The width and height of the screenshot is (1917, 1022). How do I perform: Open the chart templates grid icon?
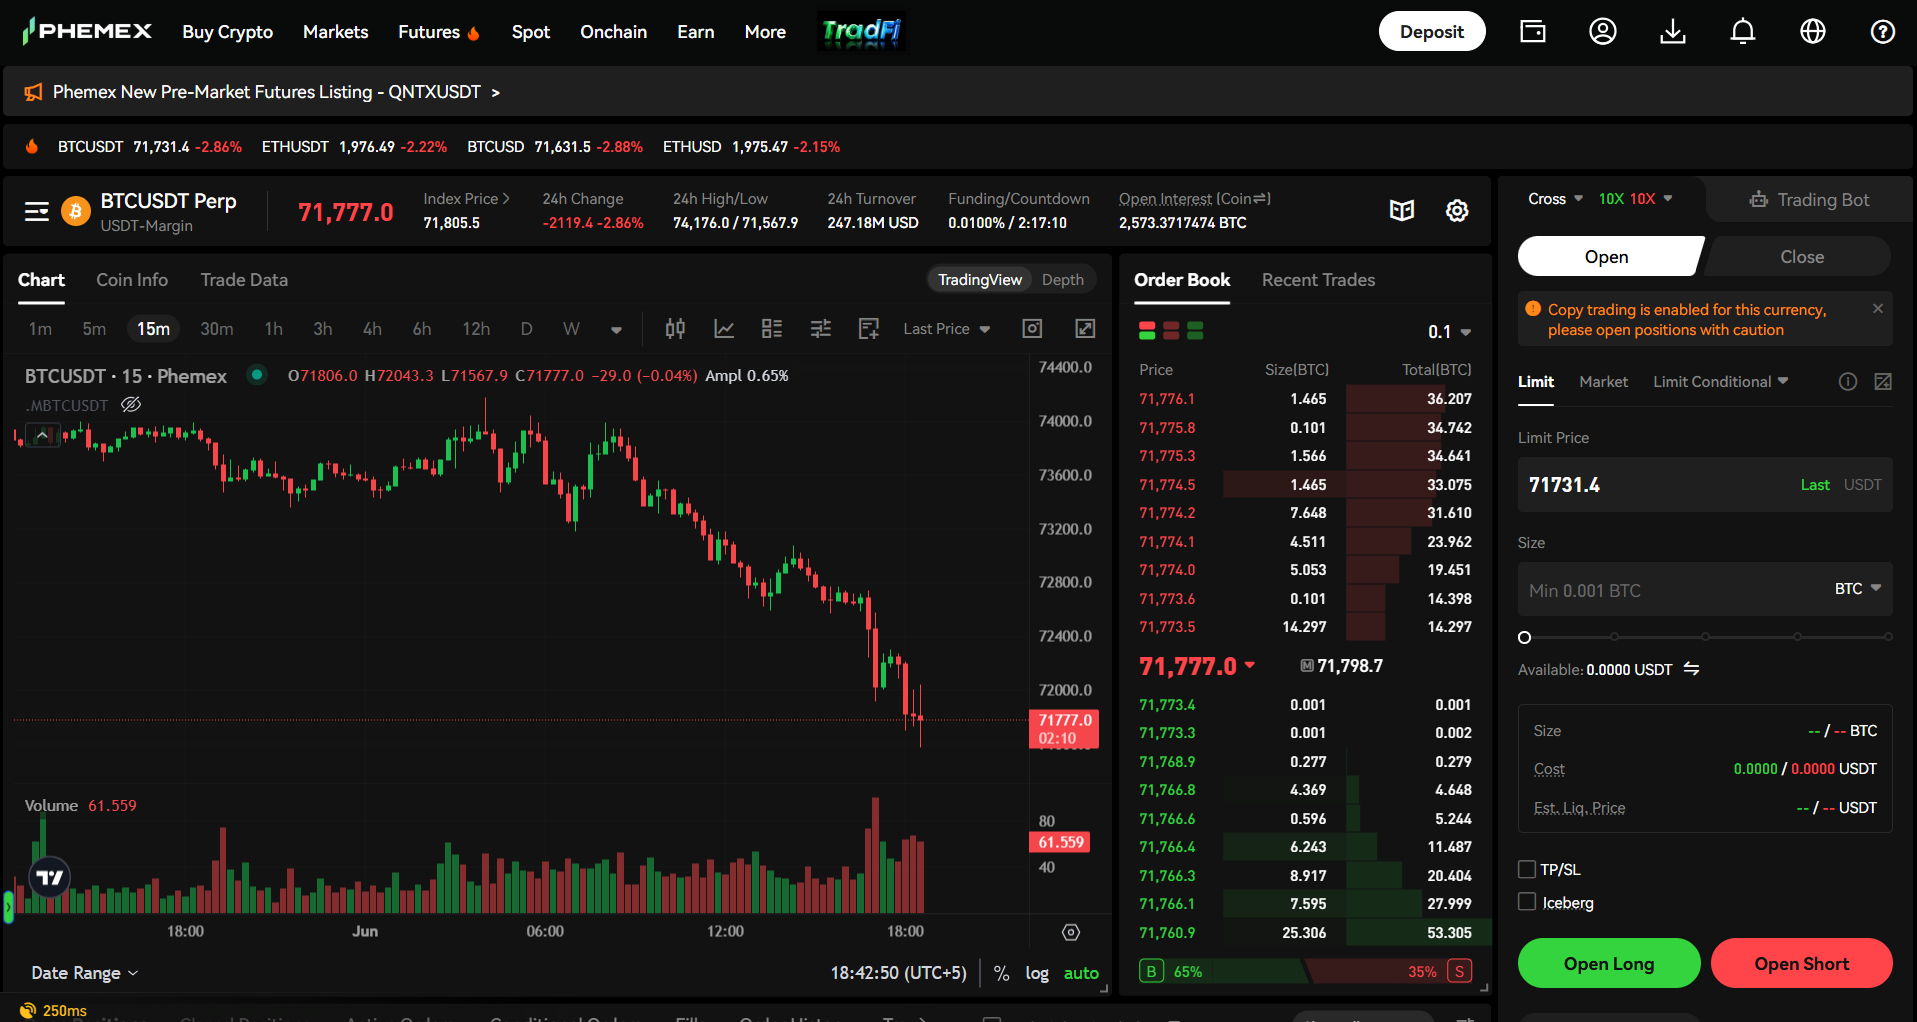pyautogui.click(x=772, y=329)
